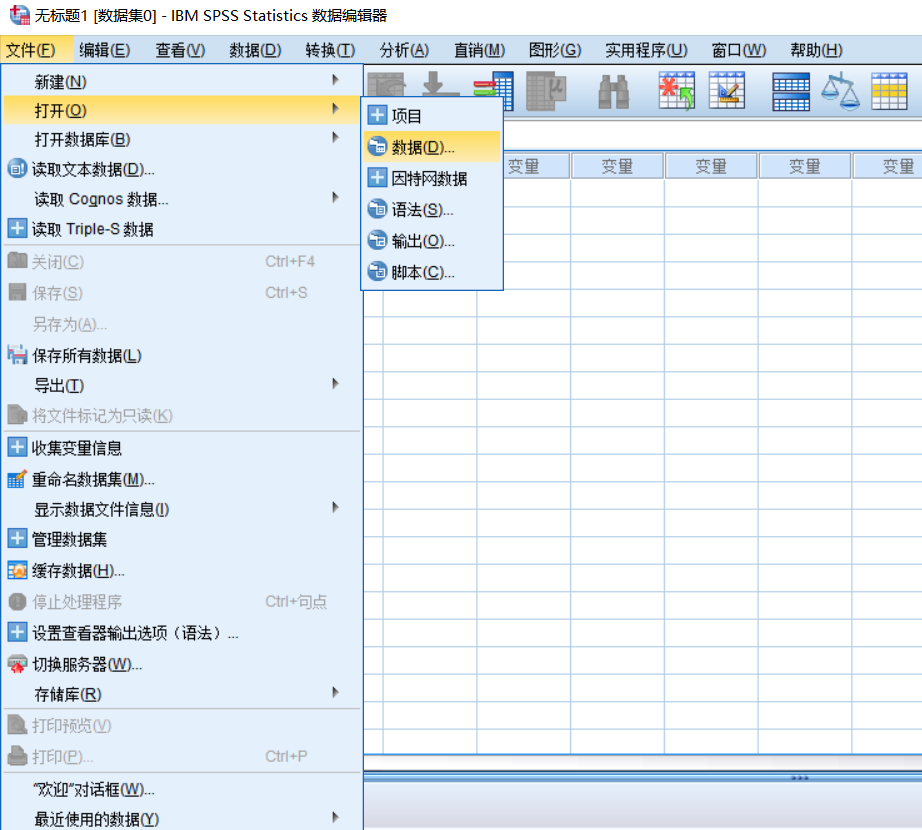Choose 输出(O)... in the Open submenu

(x=432, y=241)
